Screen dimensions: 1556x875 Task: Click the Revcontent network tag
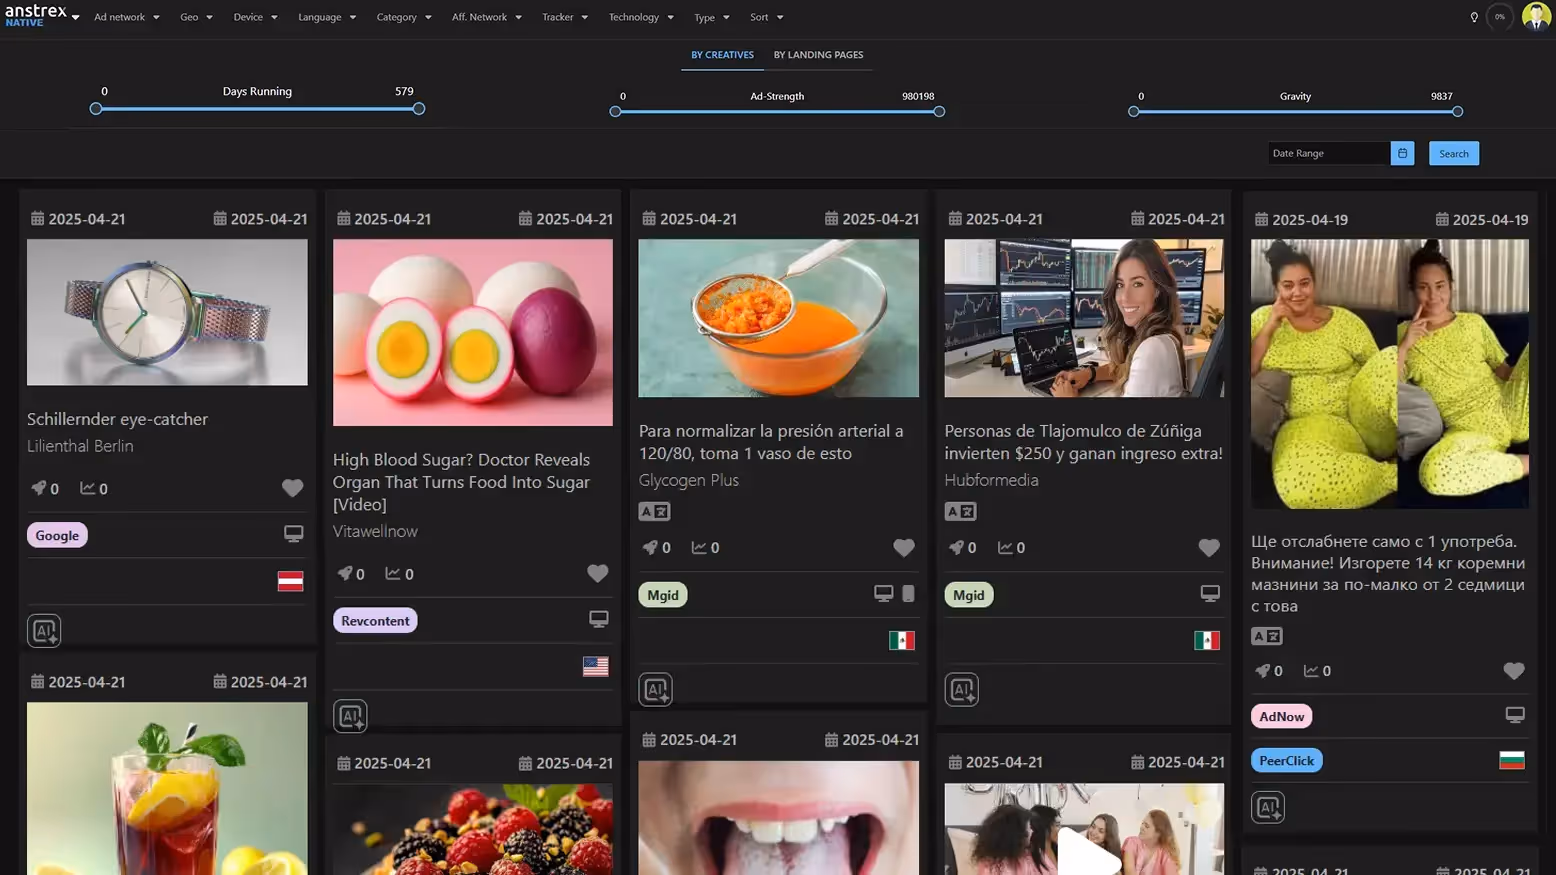click(375, 620)
